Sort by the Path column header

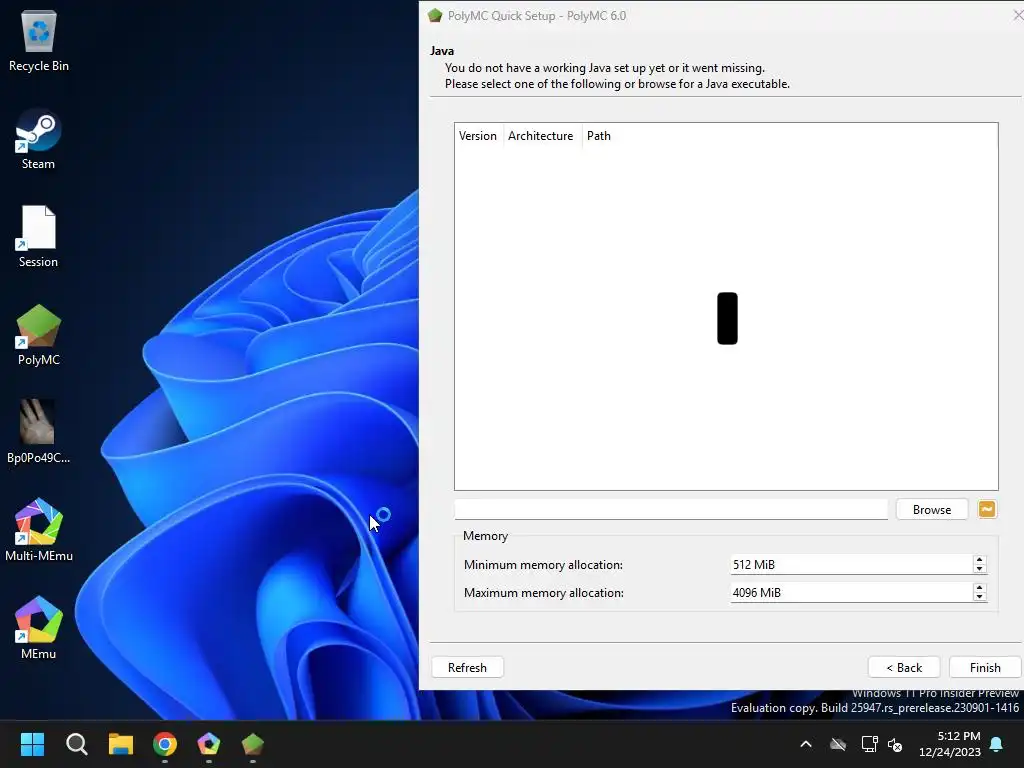(599, 136)
